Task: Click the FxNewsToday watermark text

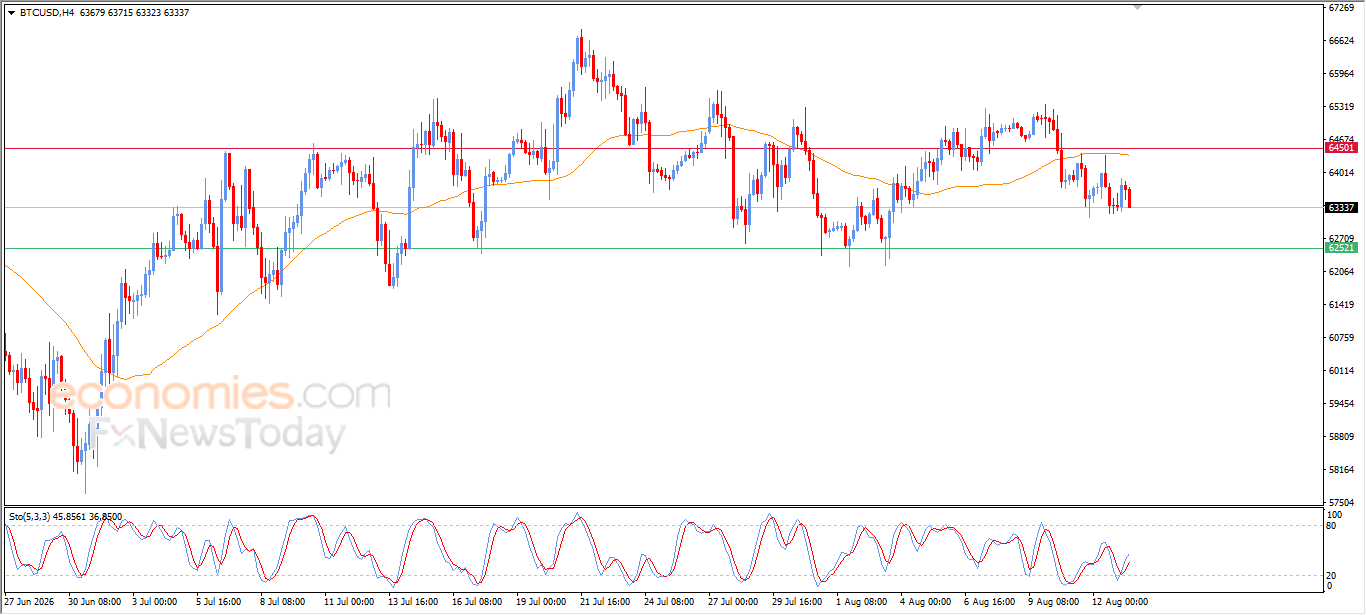Action: click(226, 435)
